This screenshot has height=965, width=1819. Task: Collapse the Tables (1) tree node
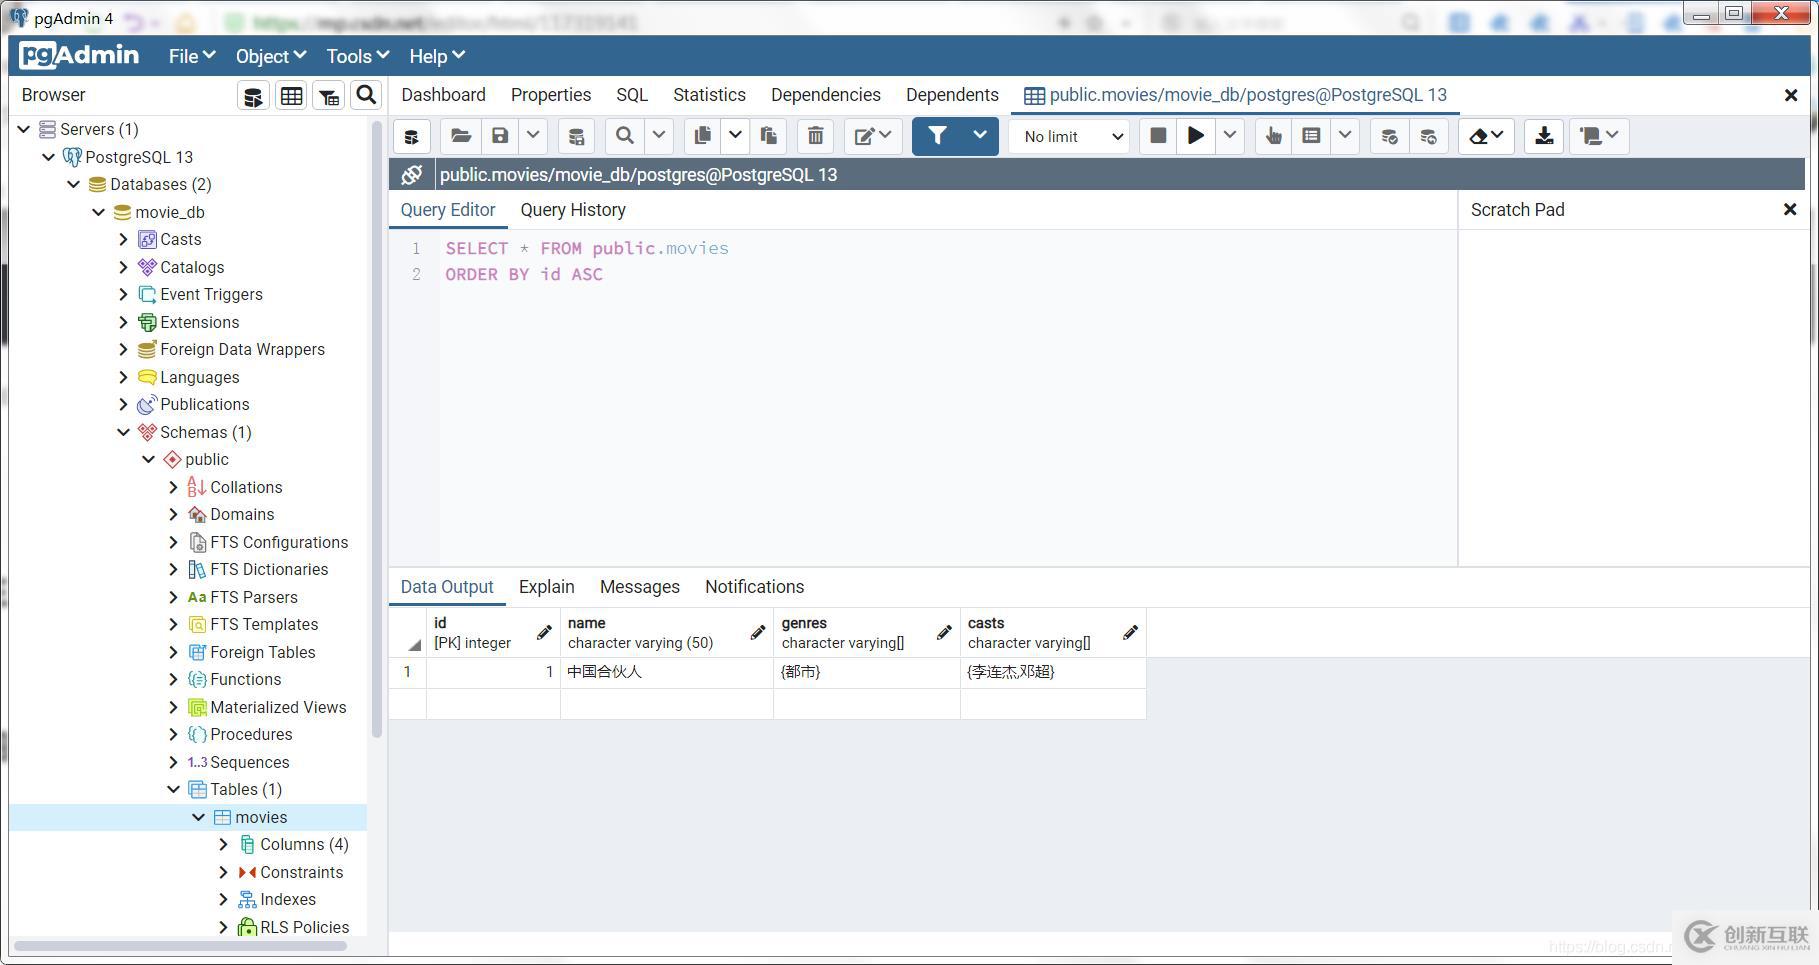173,789
